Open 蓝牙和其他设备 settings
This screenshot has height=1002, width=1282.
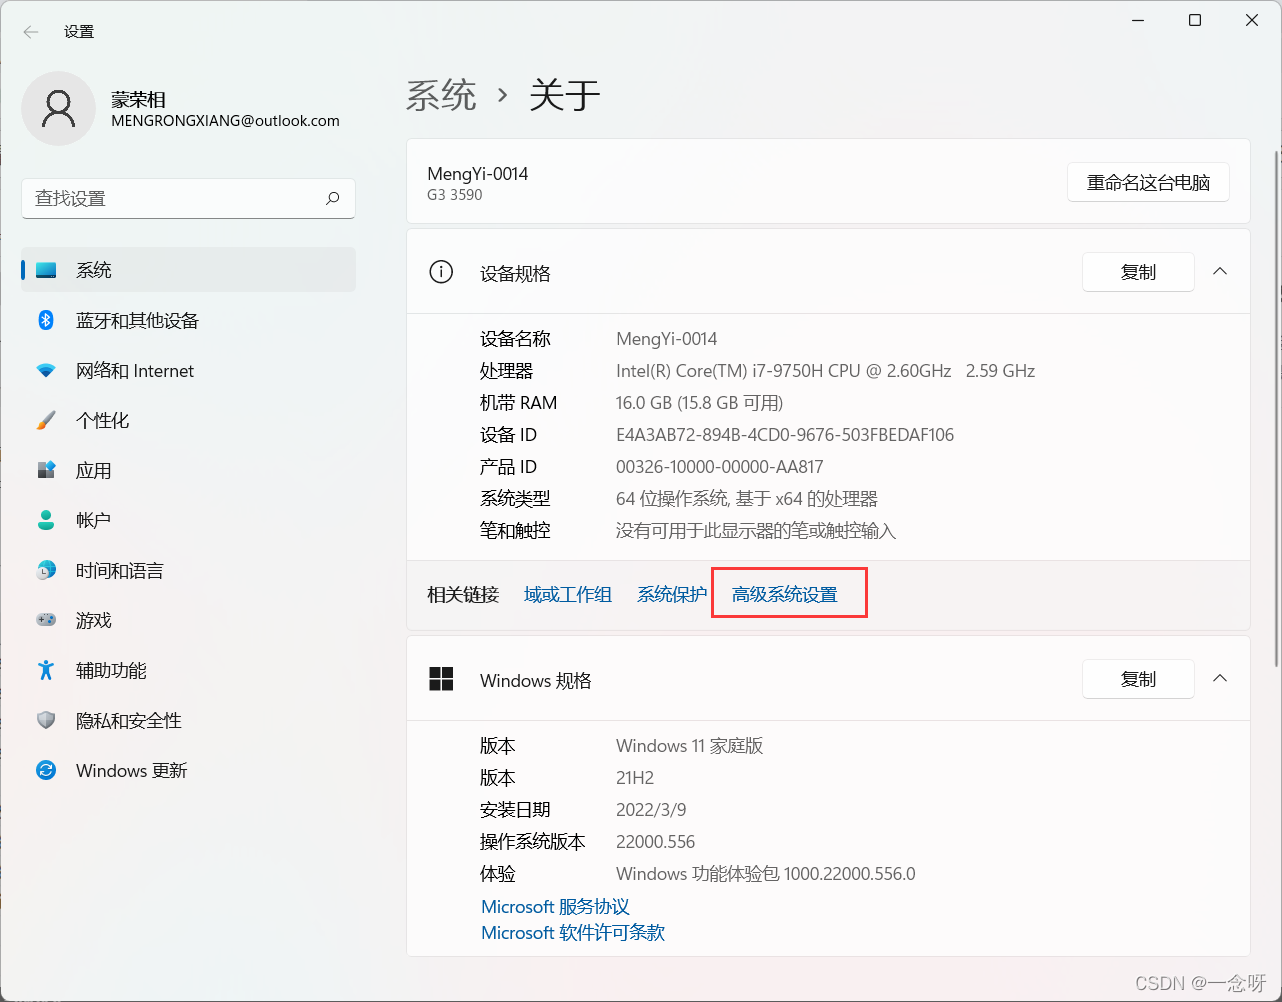(188, 320)
